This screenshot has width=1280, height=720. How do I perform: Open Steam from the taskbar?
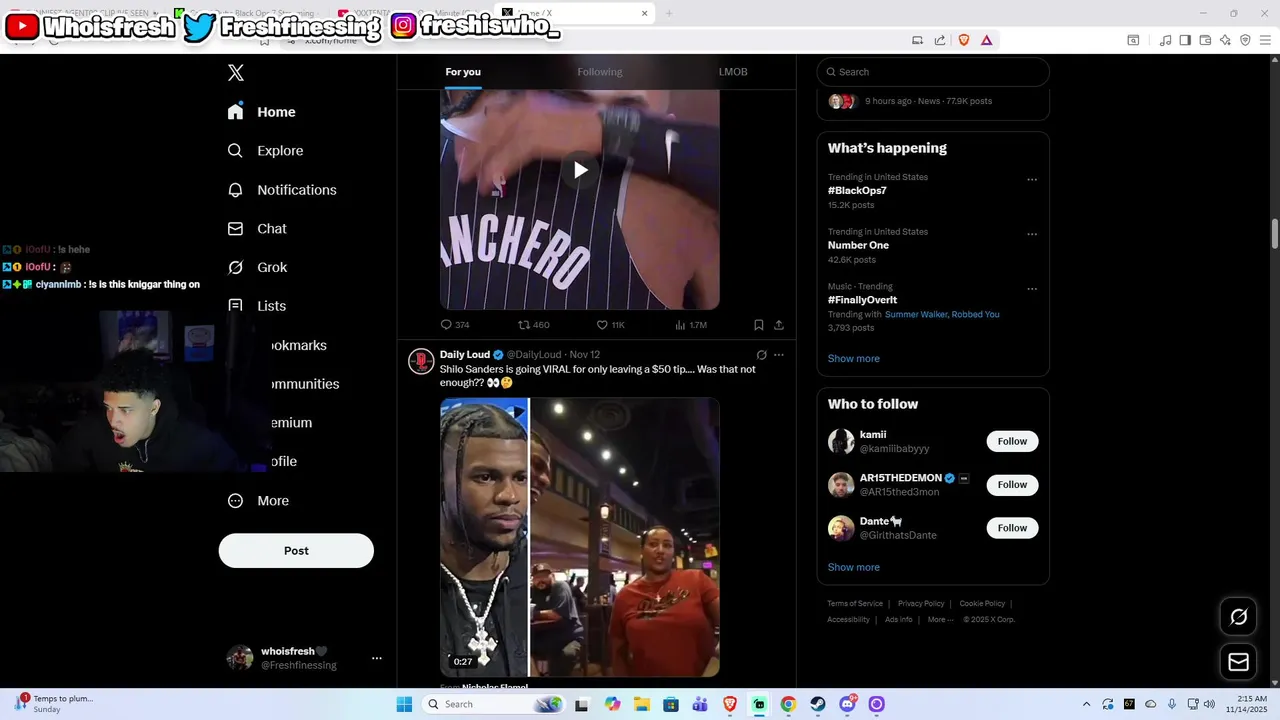pos(818,704)
